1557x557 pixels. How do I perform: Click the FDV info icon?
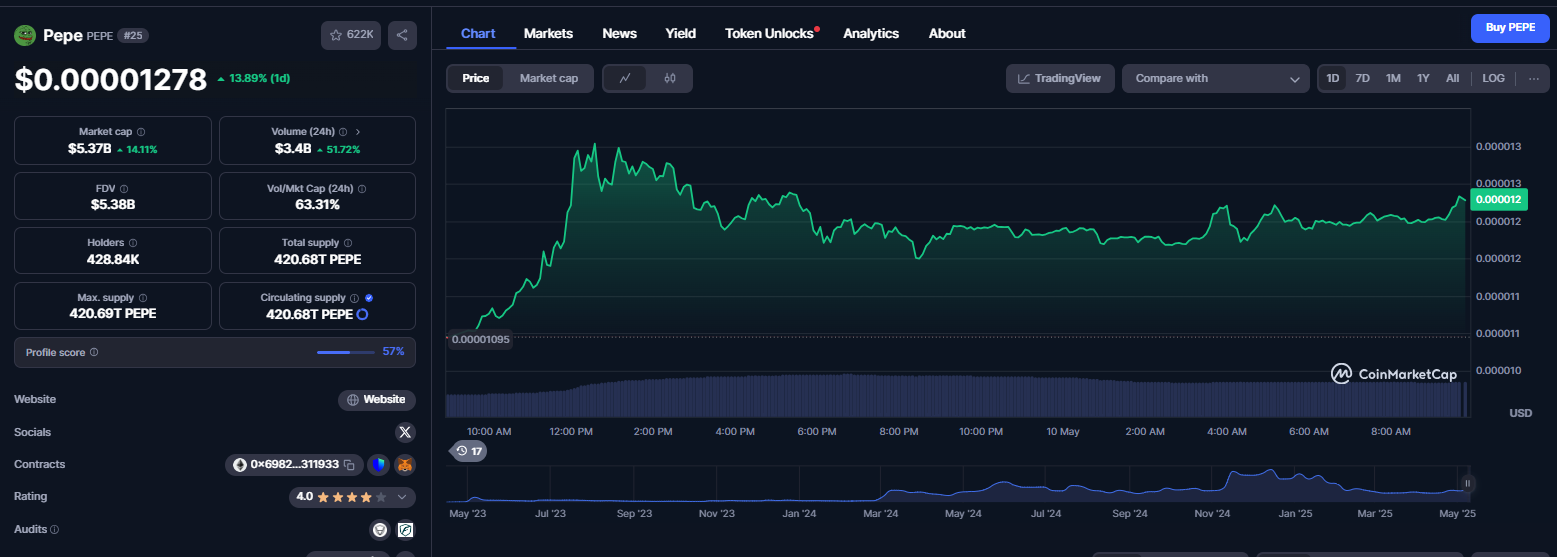tap(124, 188)
